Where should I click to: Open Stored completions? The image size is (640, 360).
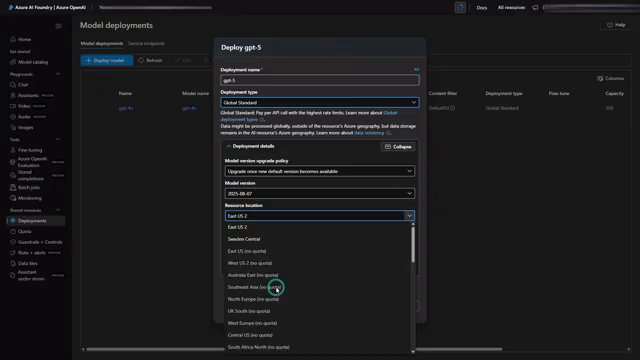coord(30,176)
